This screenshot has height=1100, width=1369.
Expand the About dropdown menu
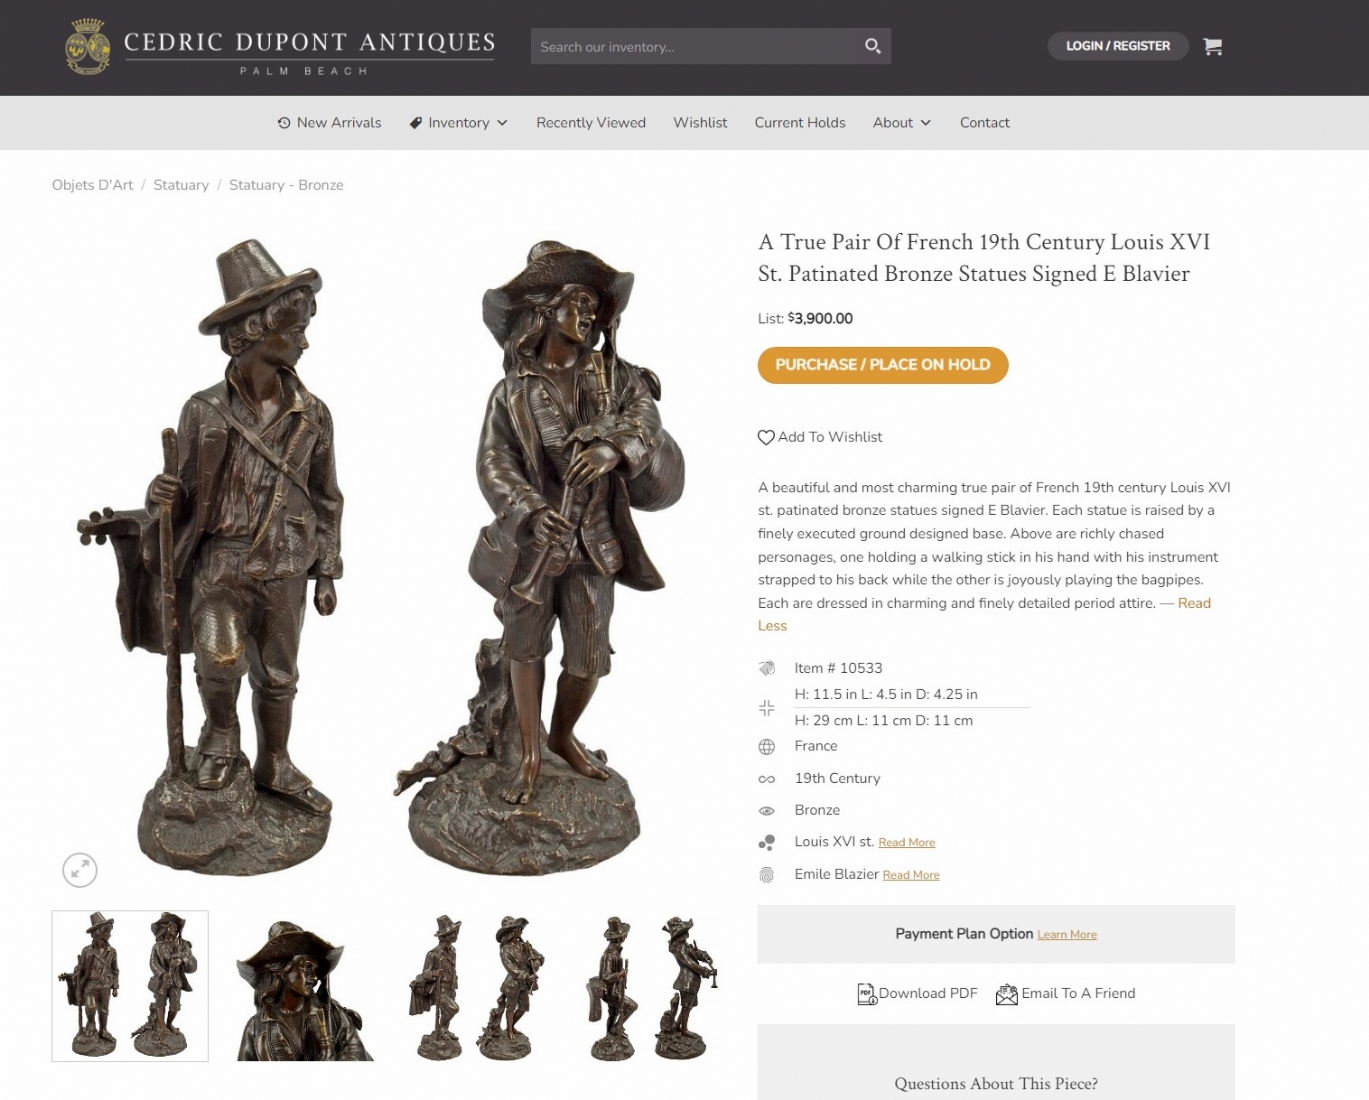coord(902,123)
